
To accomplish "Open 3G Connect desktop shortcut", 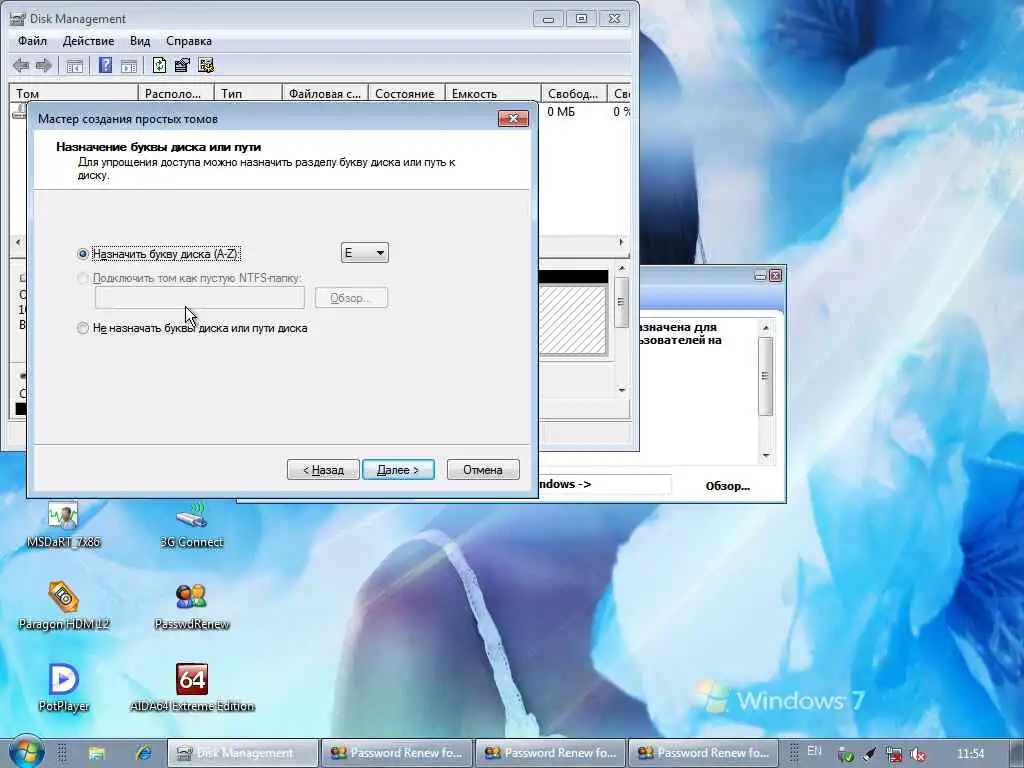I will click(x=191, y=524).
